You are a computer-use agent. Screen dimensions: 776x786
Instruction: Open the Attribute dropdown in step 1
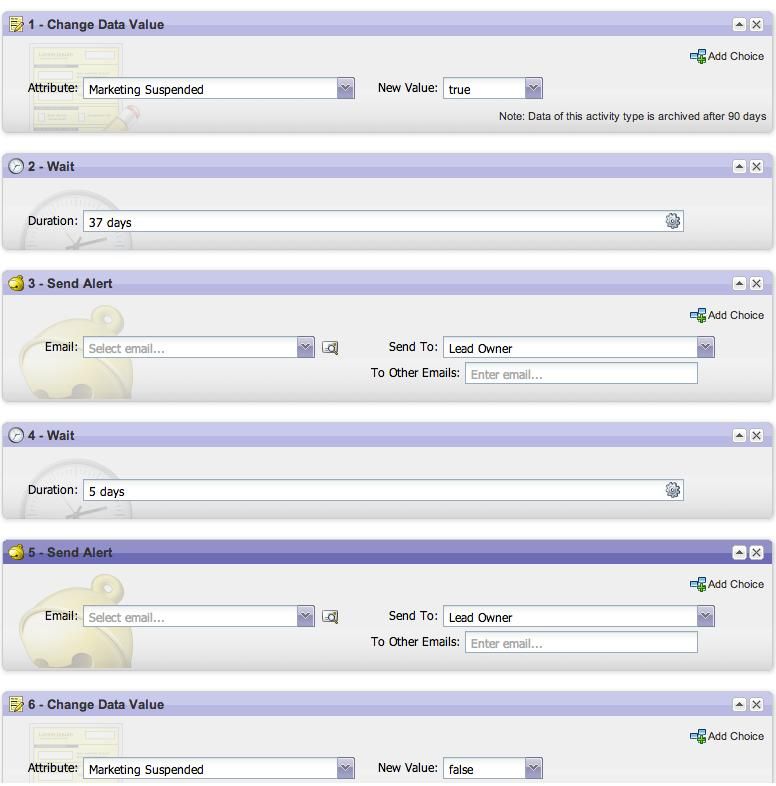click(x=345, y=89)
